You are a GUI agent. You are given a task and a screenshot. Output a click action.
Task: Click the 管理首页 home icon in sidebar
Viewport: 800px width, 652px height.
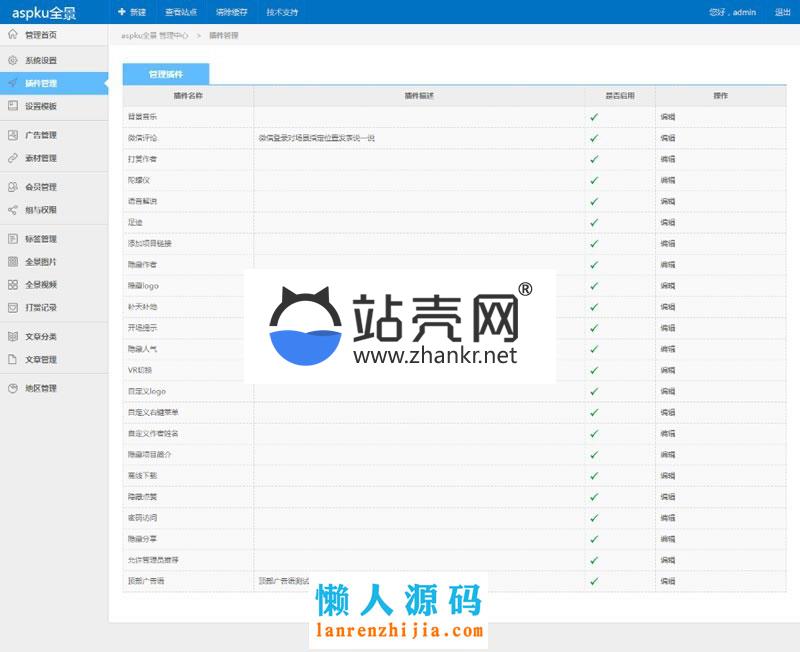(13, 34)
